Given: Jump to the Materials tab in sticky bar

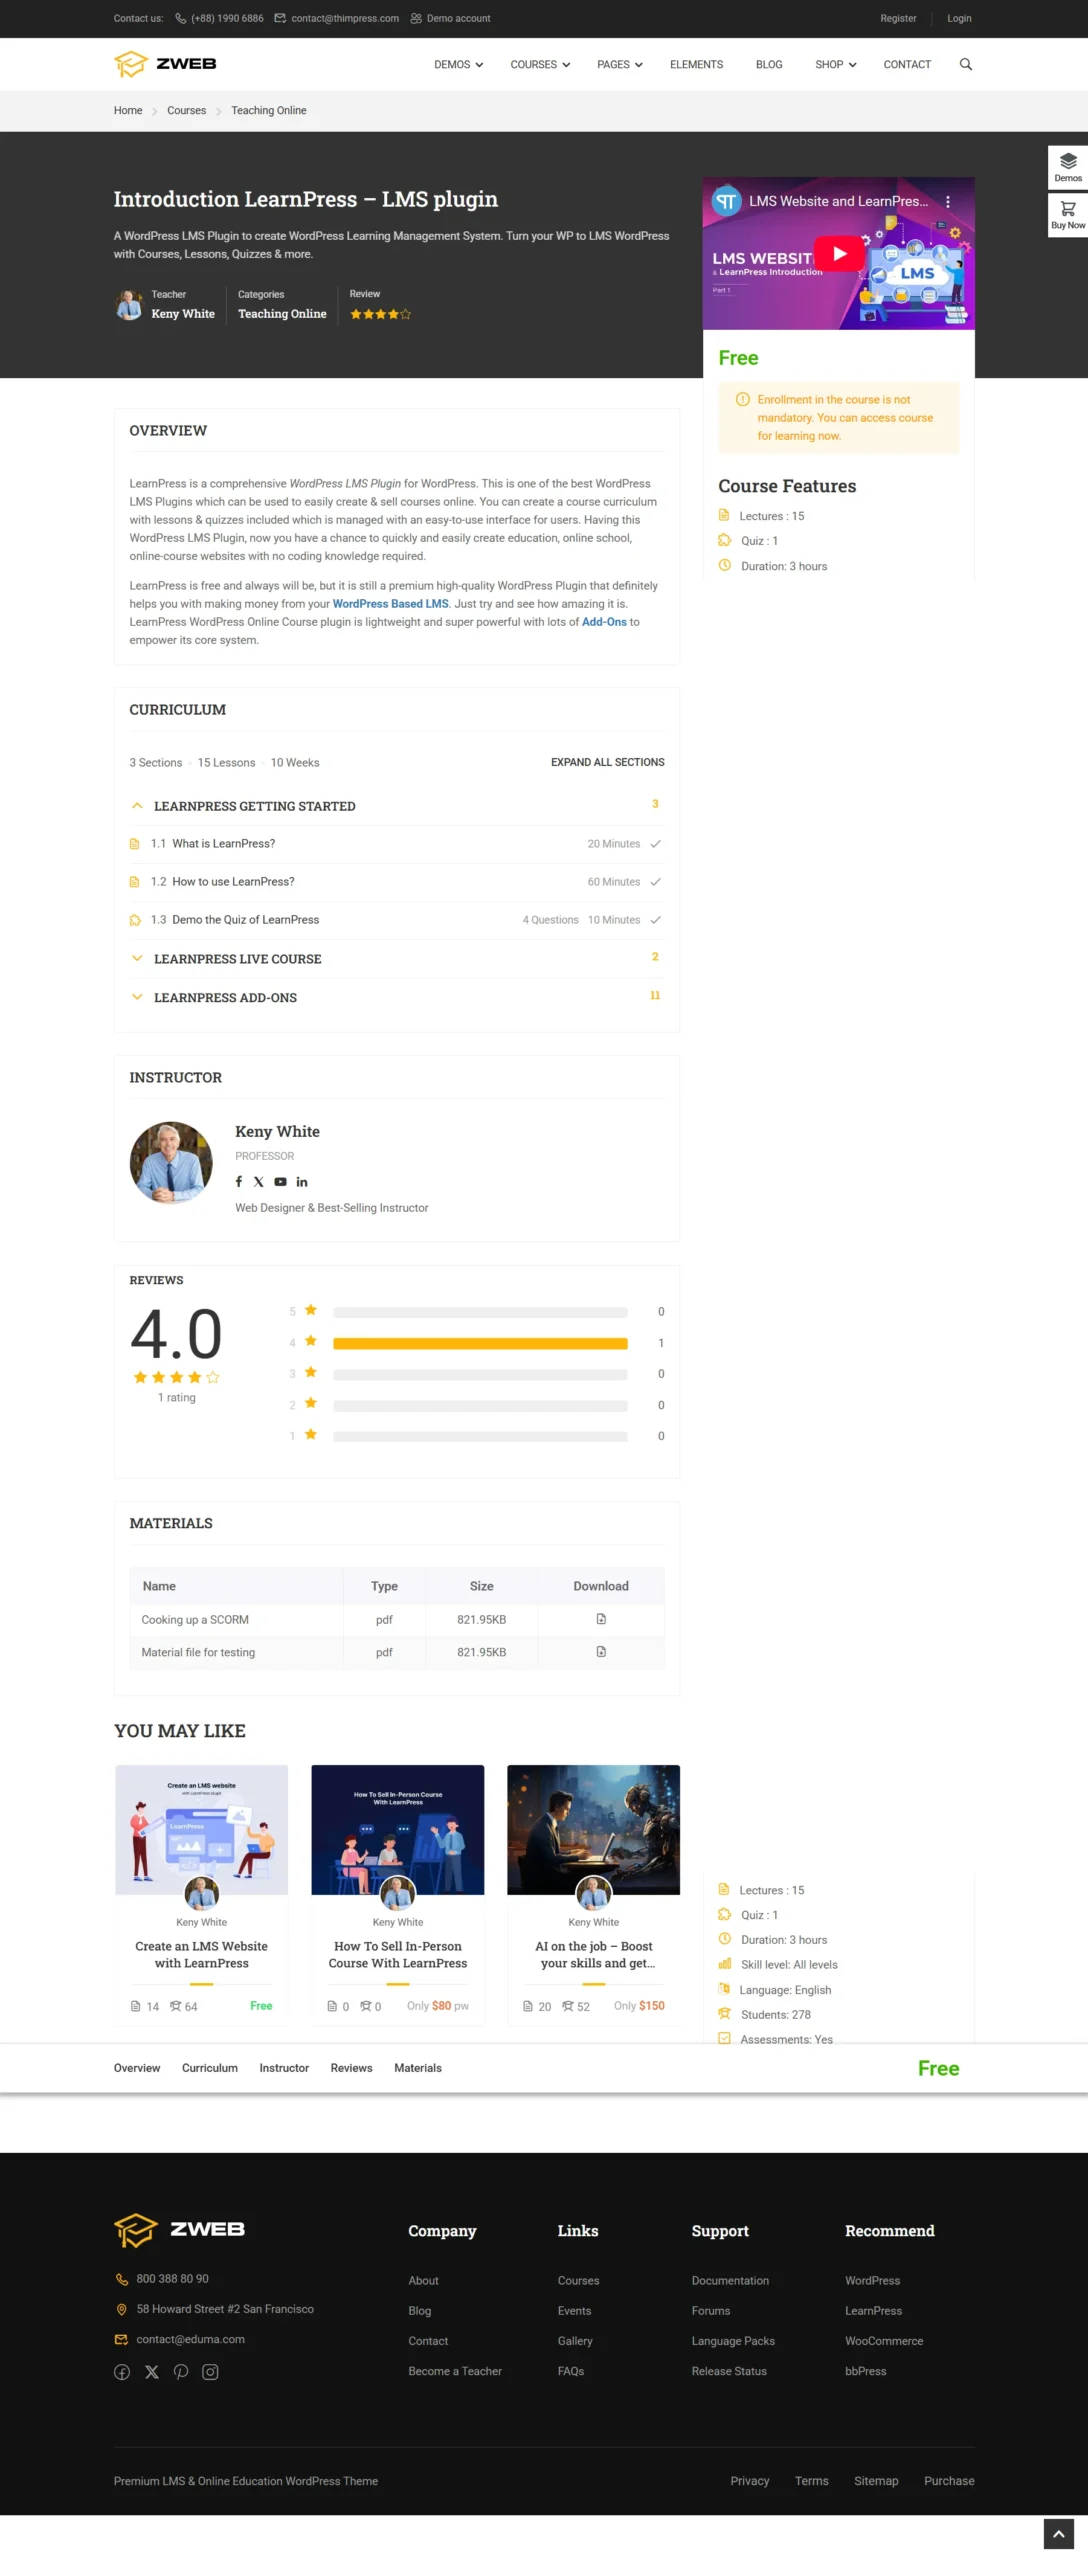Looking at the screenshot, I should point(418,2067).
